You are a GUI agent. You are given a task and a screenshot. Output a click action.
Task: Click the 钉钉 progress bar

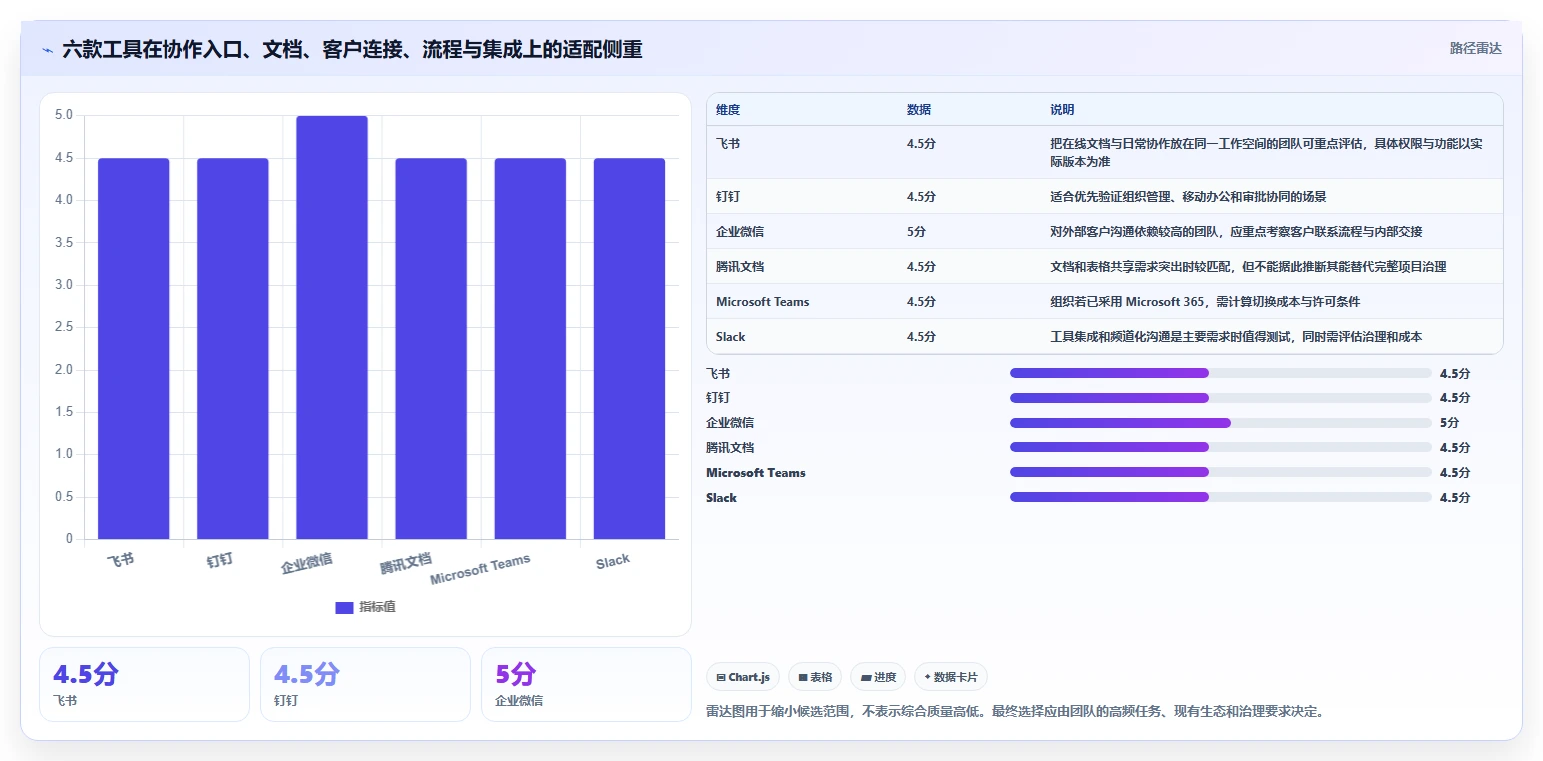coord(1220,398)
